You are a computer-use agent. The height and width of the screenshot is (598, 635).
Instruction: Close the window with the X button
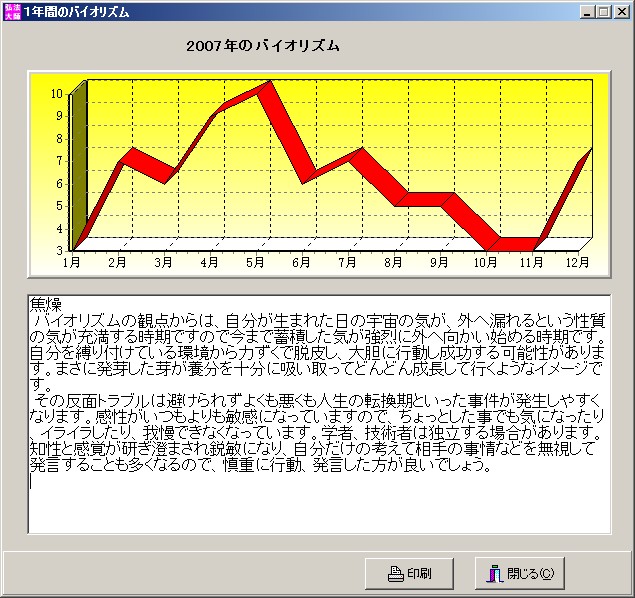tap(622, 12)
